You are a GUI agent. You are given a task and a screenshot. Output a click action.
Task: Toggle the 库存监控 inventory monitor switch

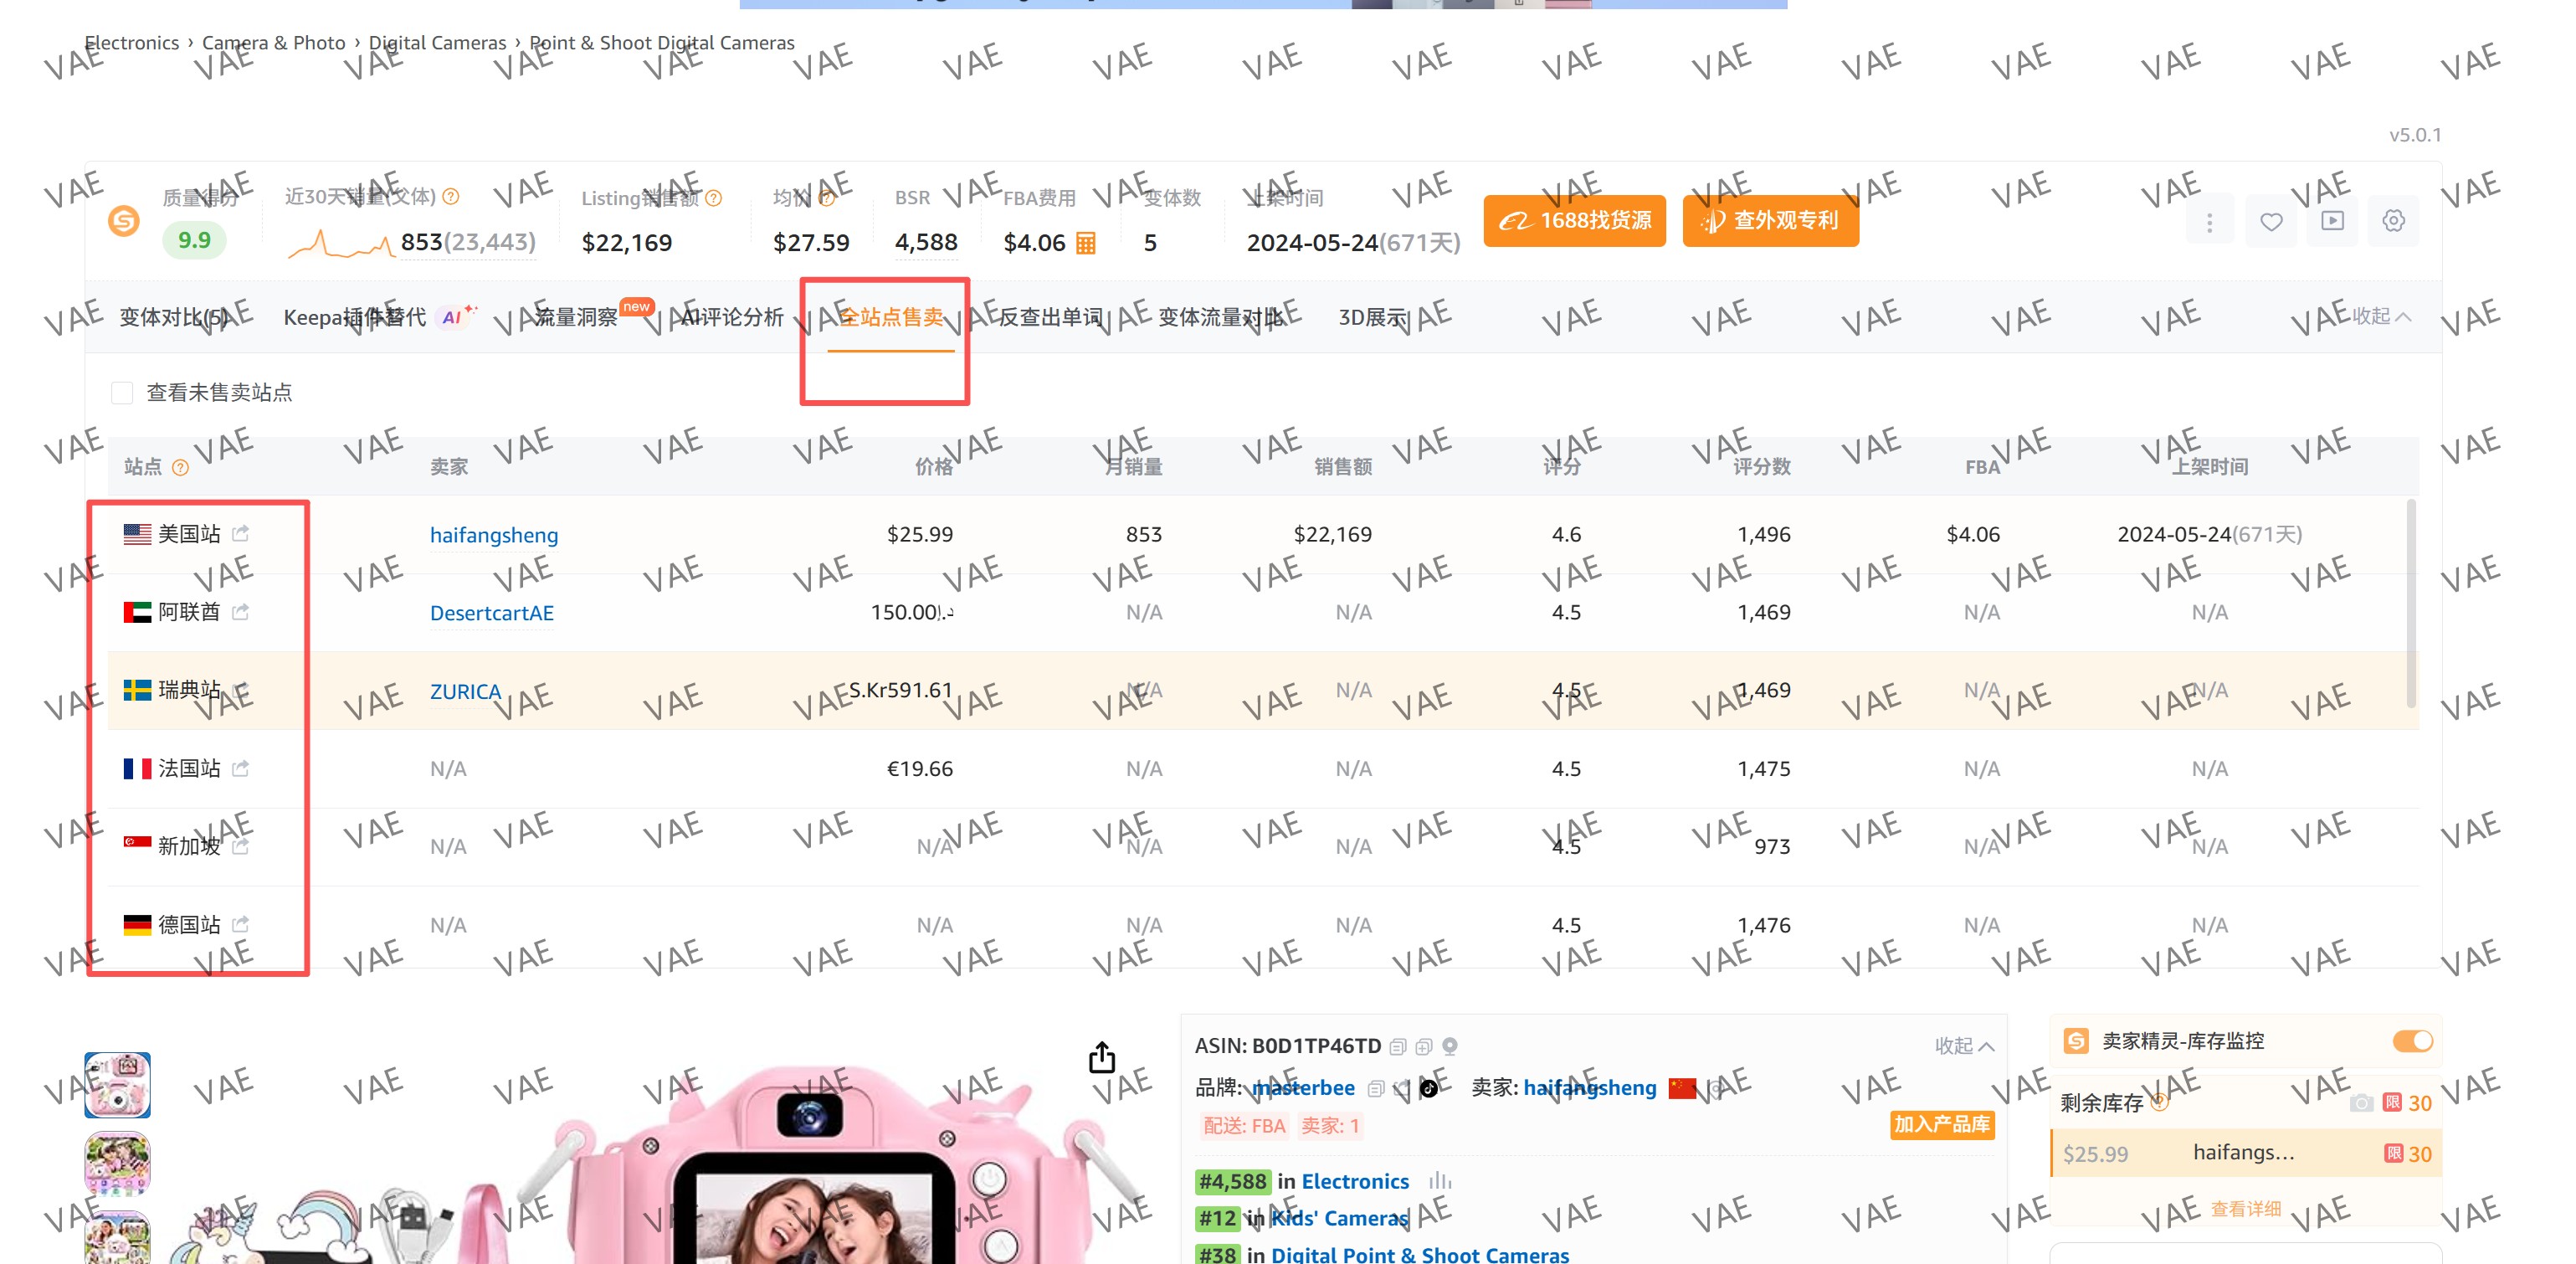[x=2412, y=1041]
